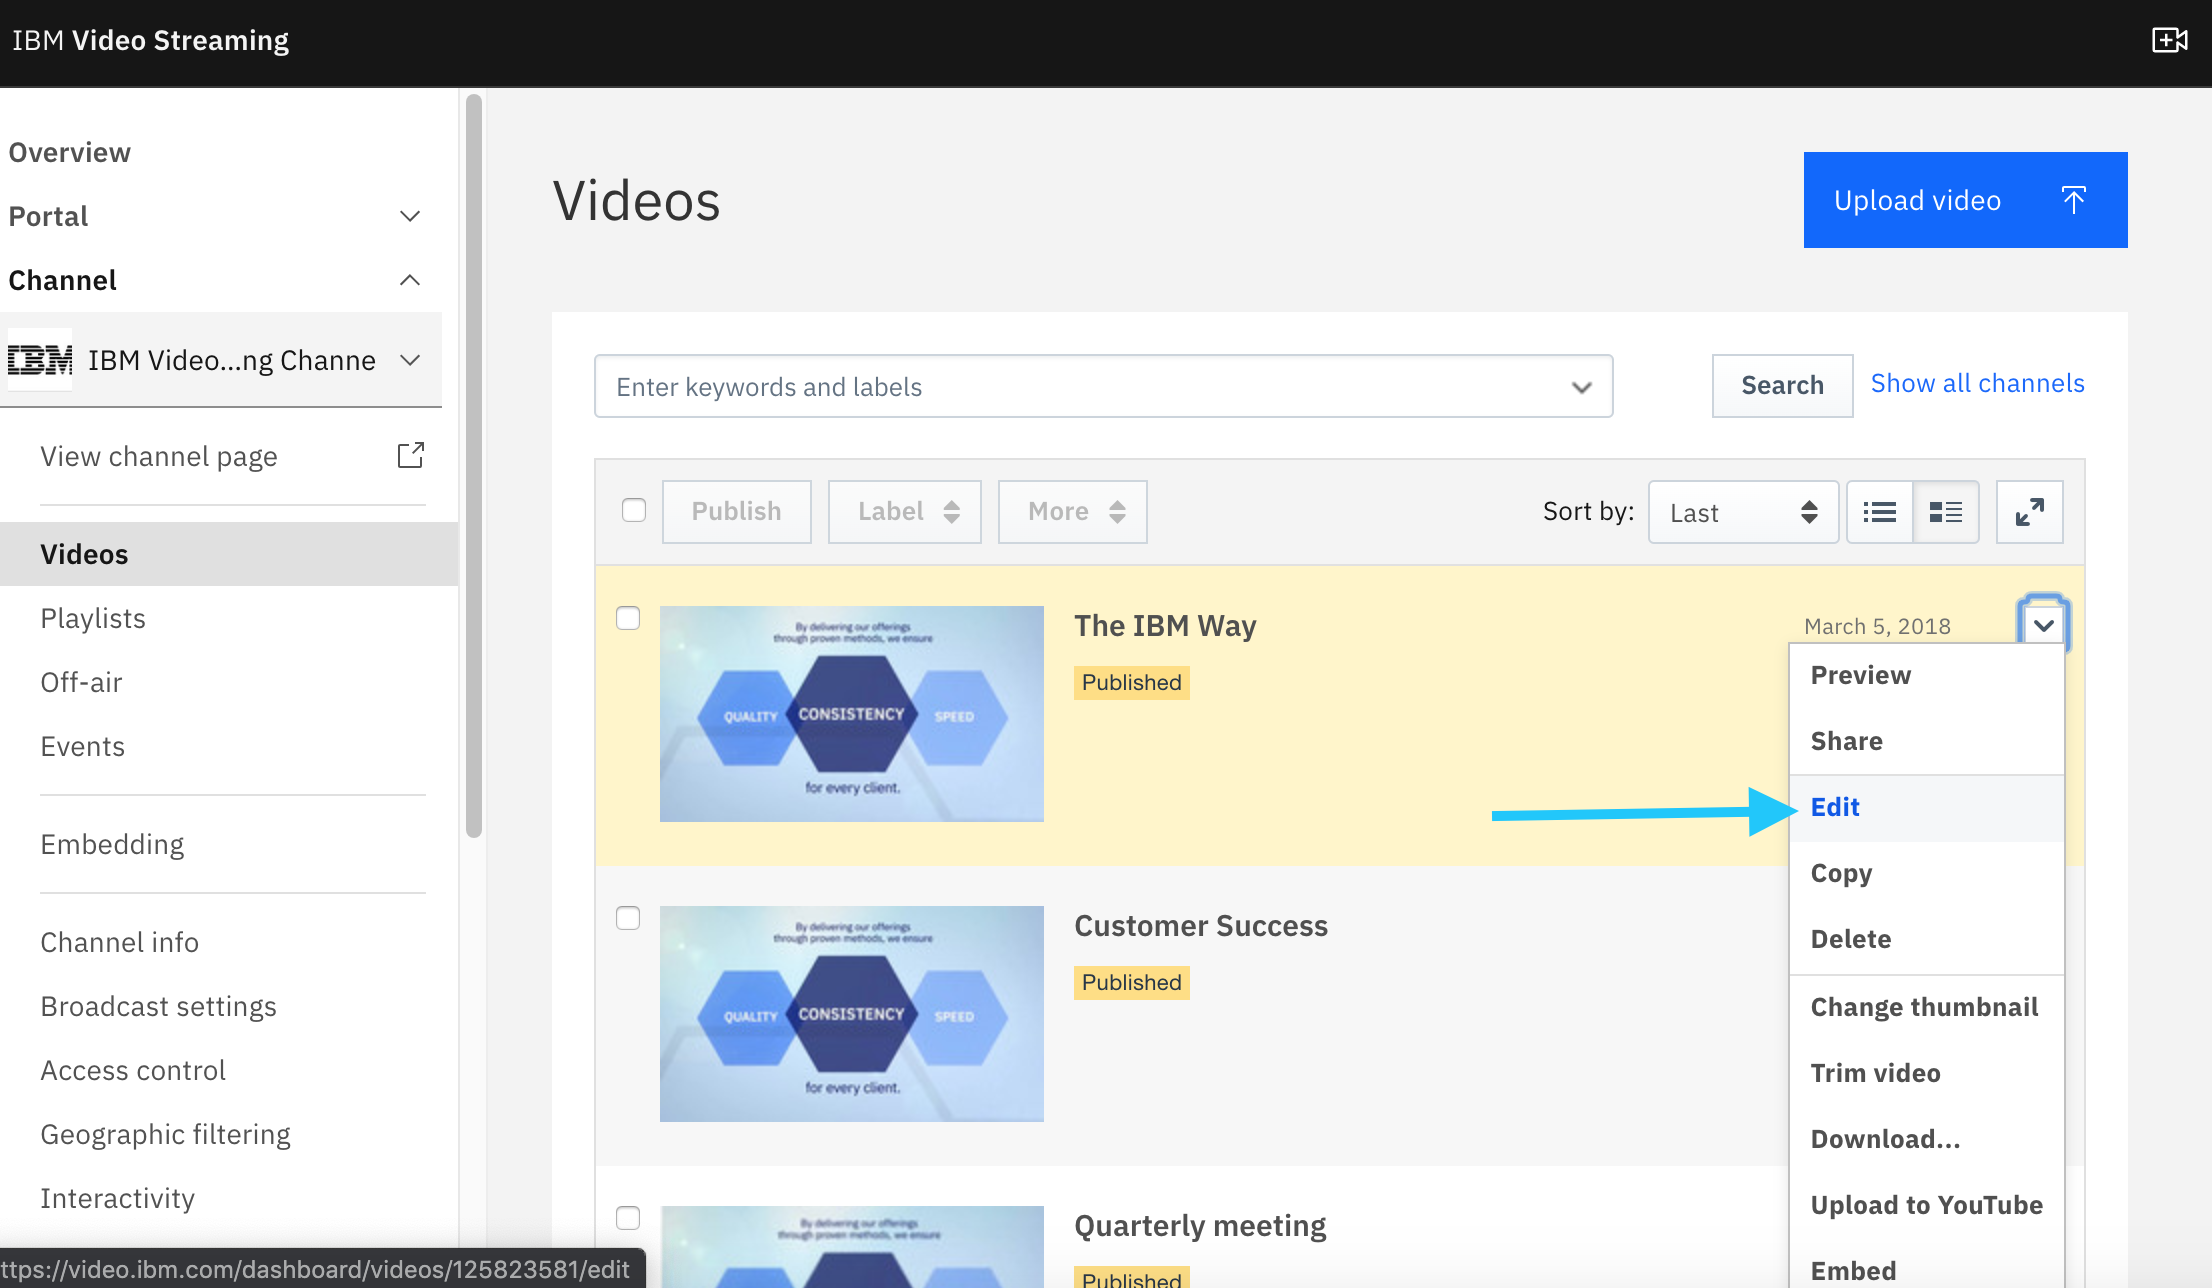This screenshot has width=2212, height=1288.
Task: Switch to compact list view icon
Action: point(1880,512)
